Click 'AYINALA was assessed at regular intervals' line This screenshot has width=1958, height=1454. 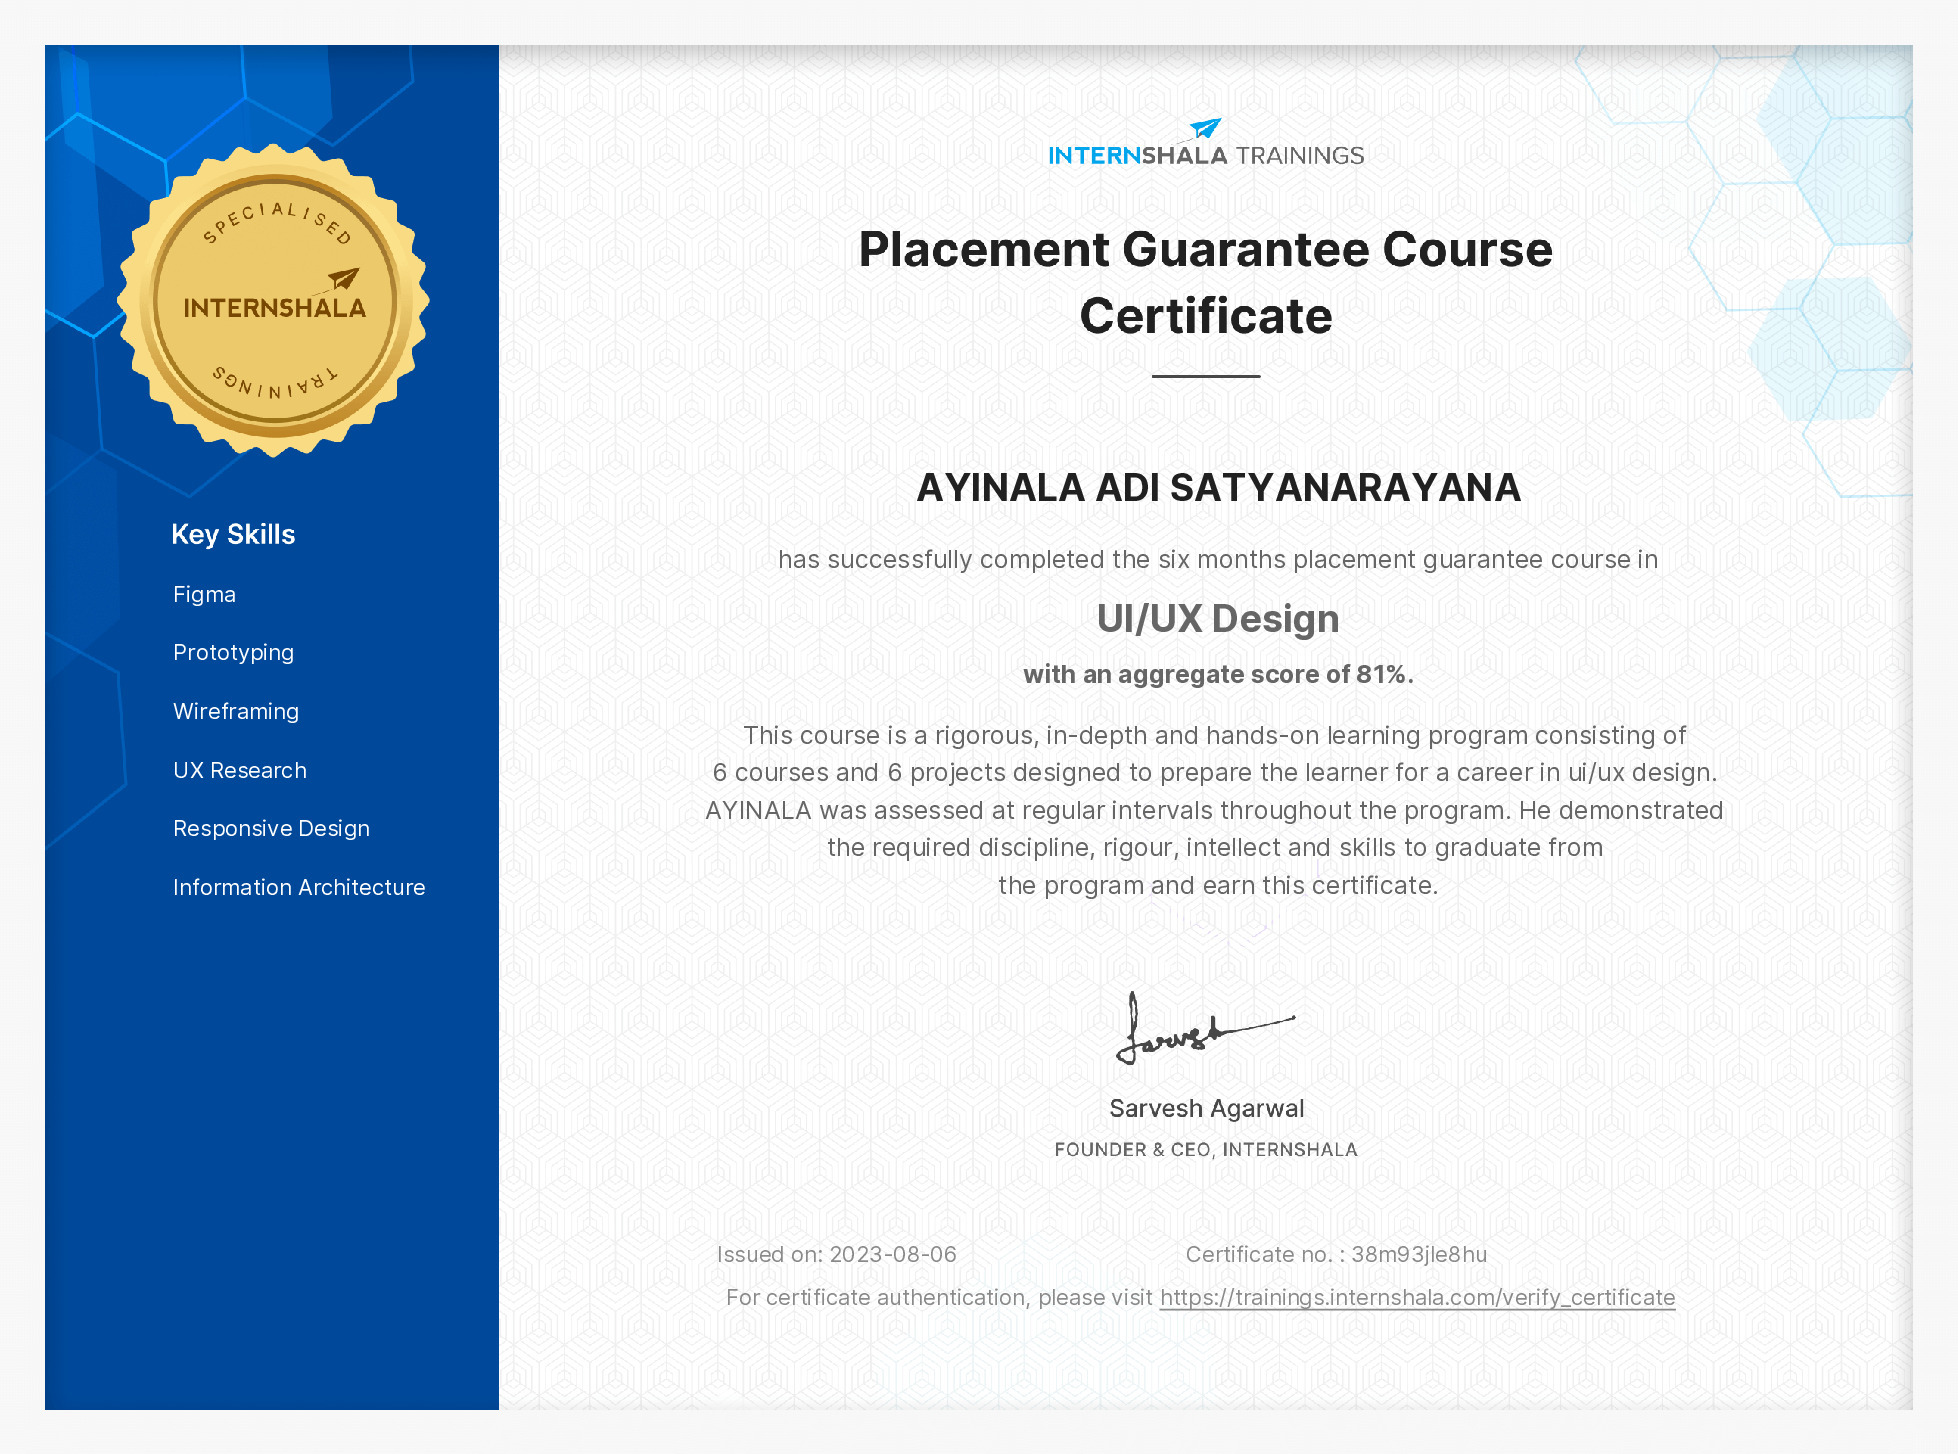1215,811
